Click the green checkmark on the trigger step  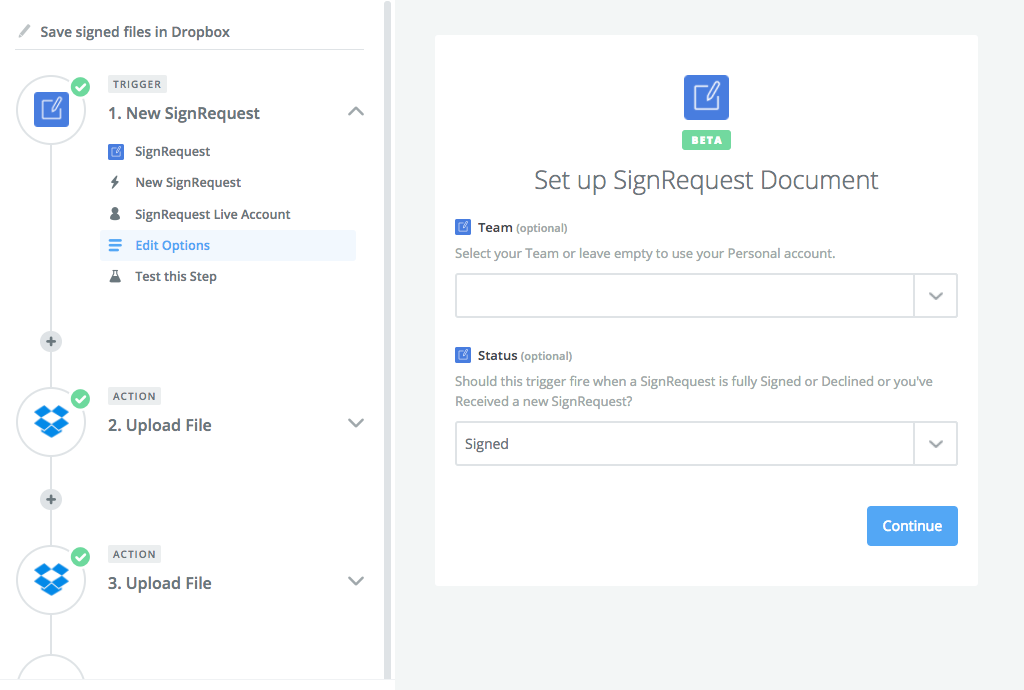coord(80,86)
